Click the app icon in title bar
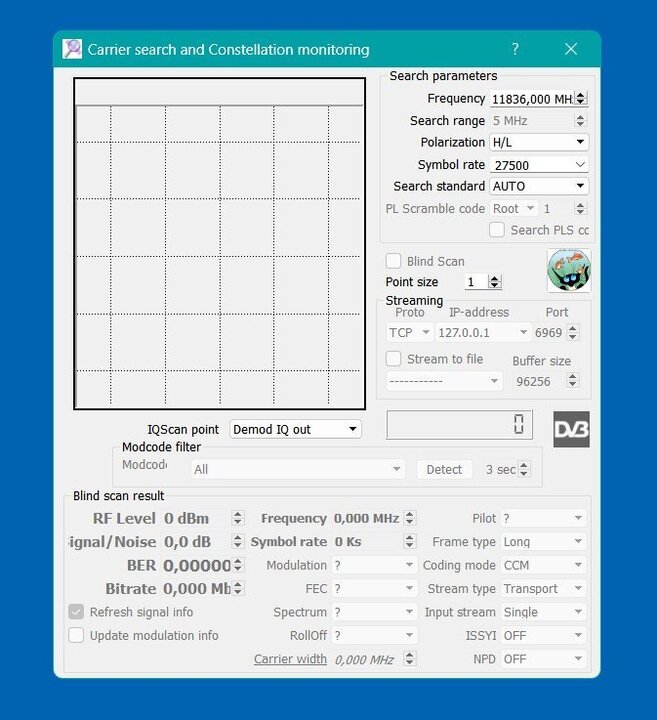The height and width of the screenshot is (720, 657). (x=72, y=49)
